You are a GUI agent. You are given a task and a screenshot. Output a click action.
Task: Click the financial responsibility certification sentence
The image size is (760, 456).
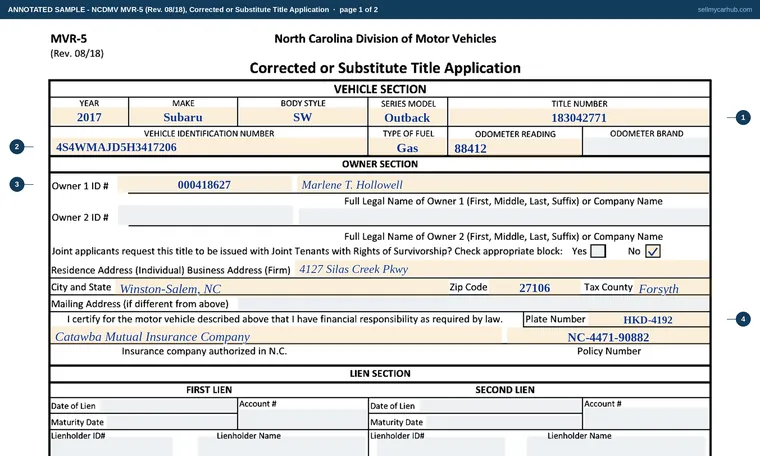285,319
